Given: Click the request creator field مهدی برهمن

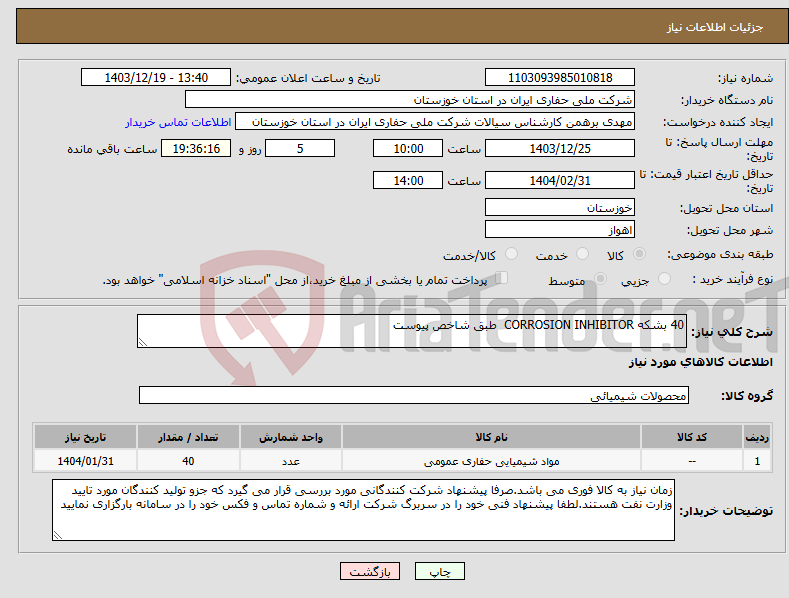Looking at the screenshot, I should 435,122.
